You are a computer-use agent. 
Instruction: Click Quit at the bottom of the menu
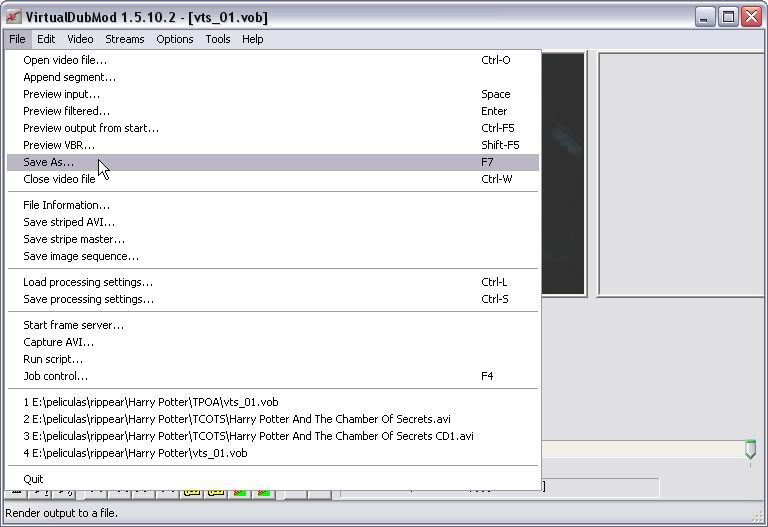click(x=33, y=479)
